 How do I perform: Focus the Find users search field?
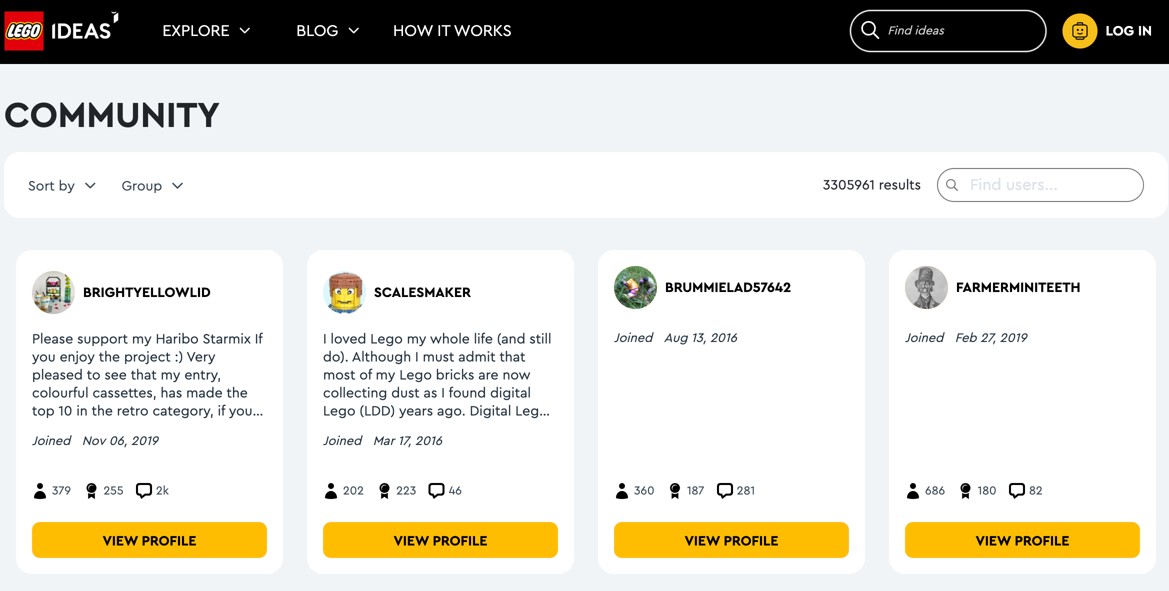(1050, 185)
